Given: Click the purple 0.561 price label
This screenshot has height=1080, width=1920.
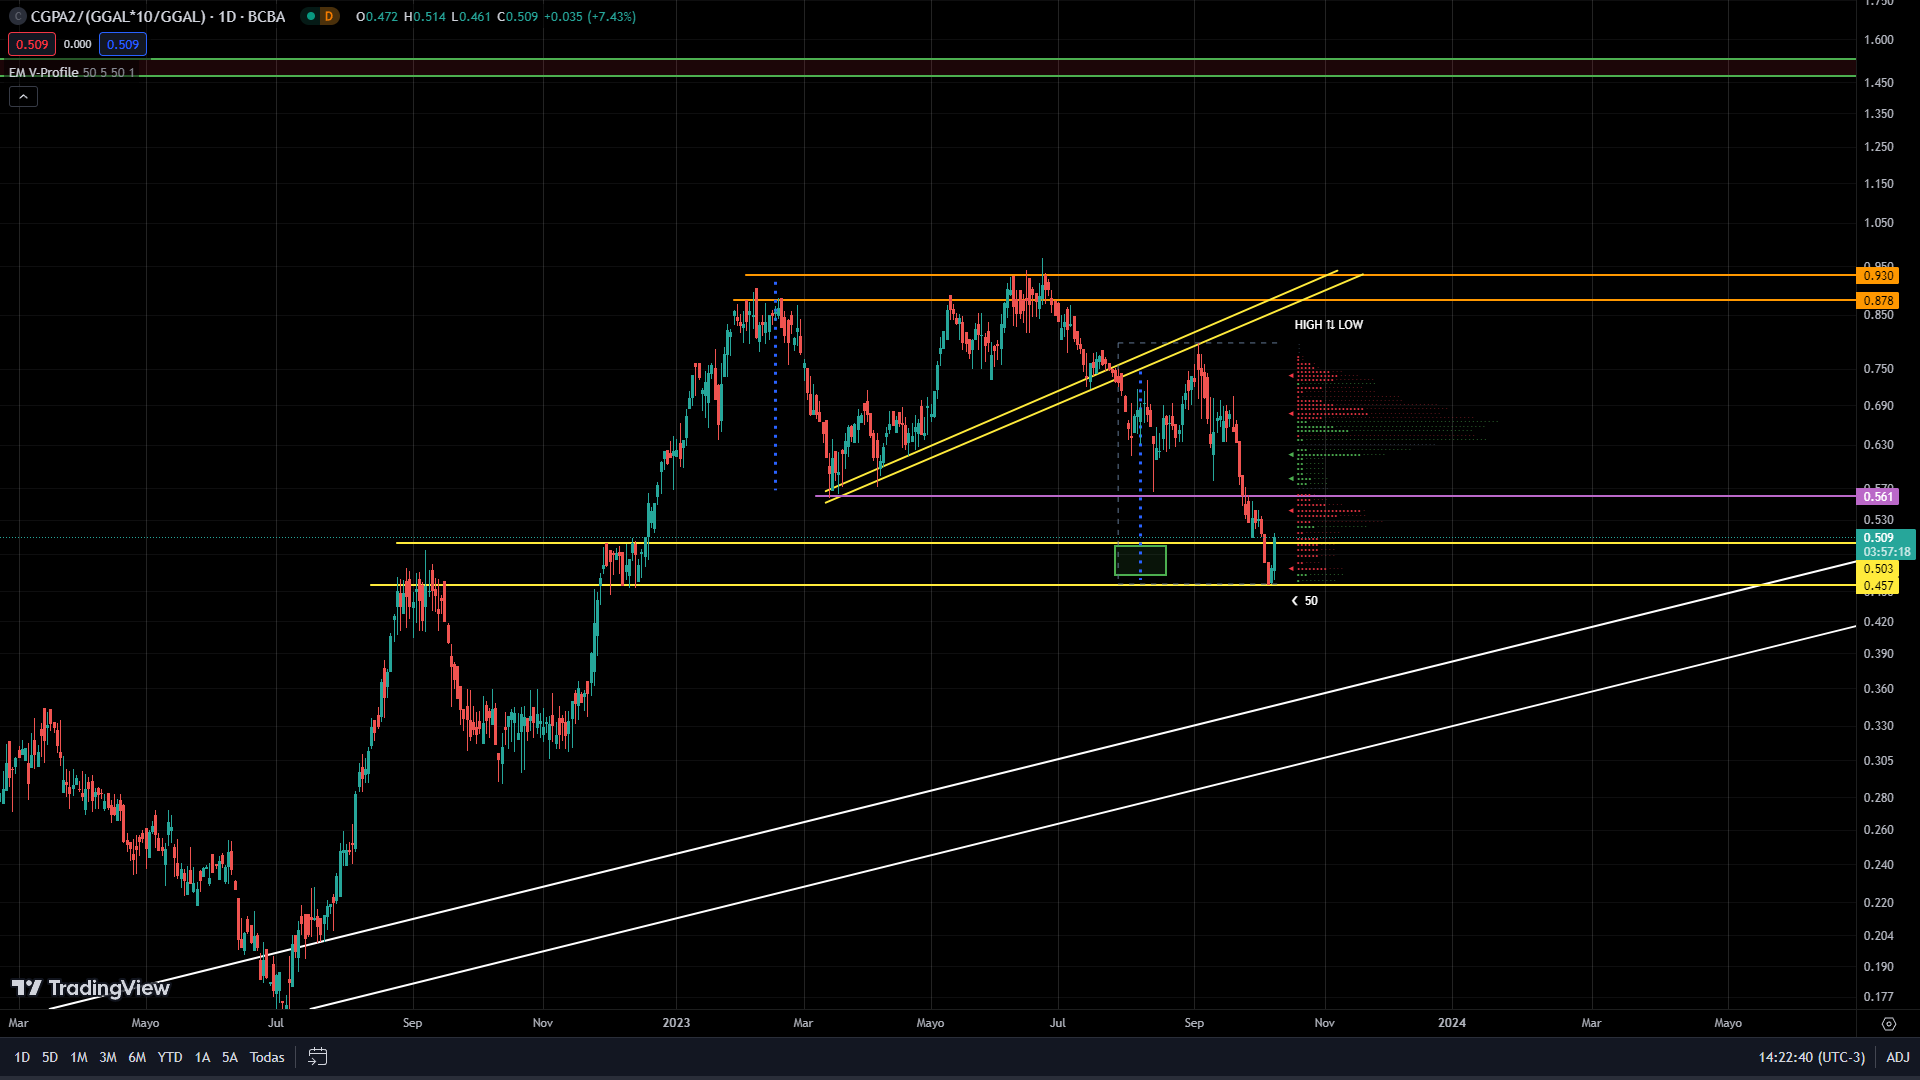Looking at the screenshot, I should pos(1877,497).
